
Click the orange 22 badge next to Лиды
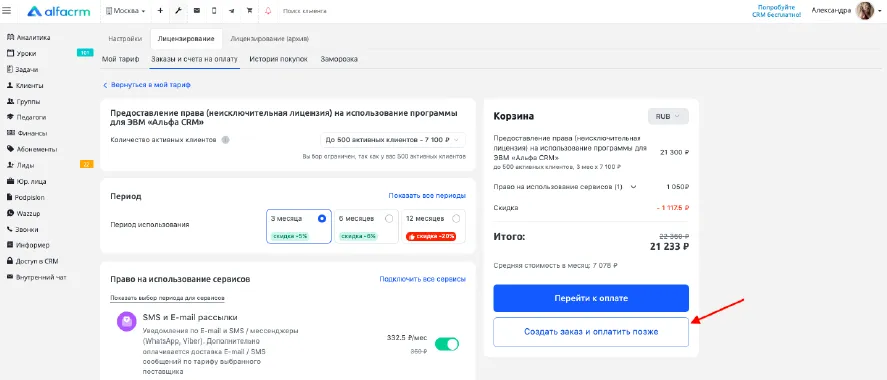coord(86,165)
